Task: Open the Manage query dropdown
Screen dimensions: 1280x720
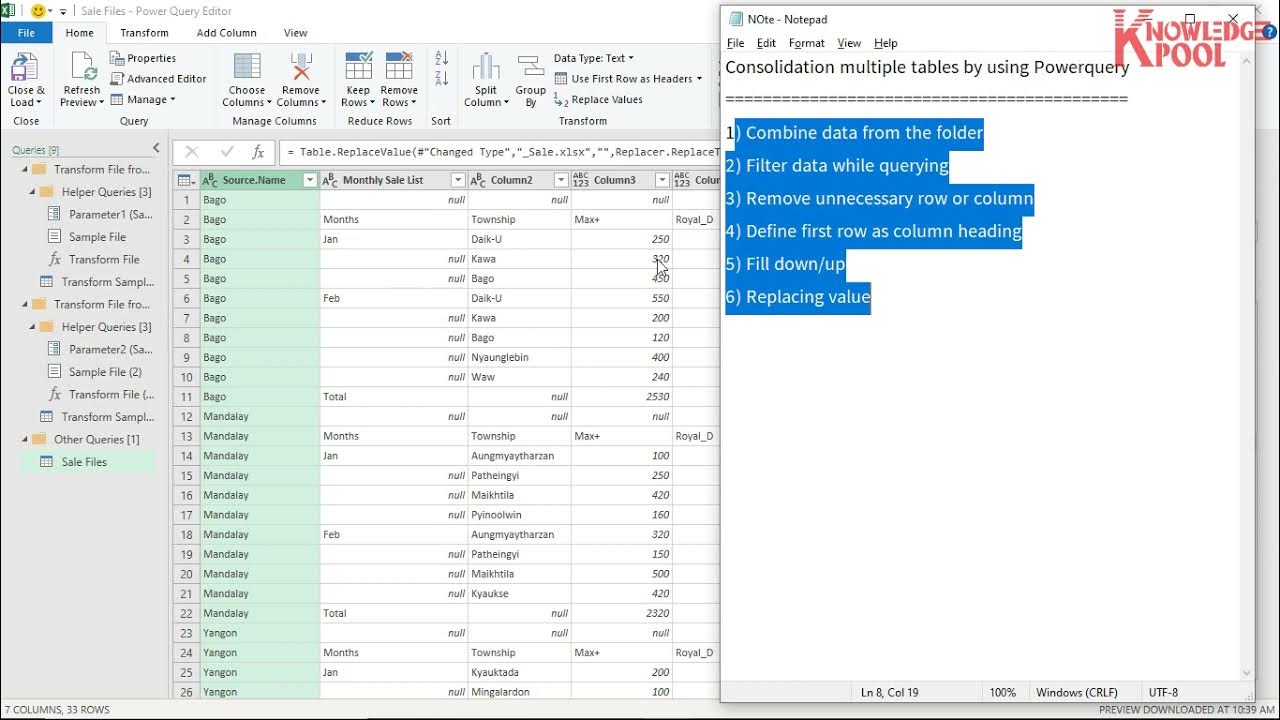Action: click(143, 100)
